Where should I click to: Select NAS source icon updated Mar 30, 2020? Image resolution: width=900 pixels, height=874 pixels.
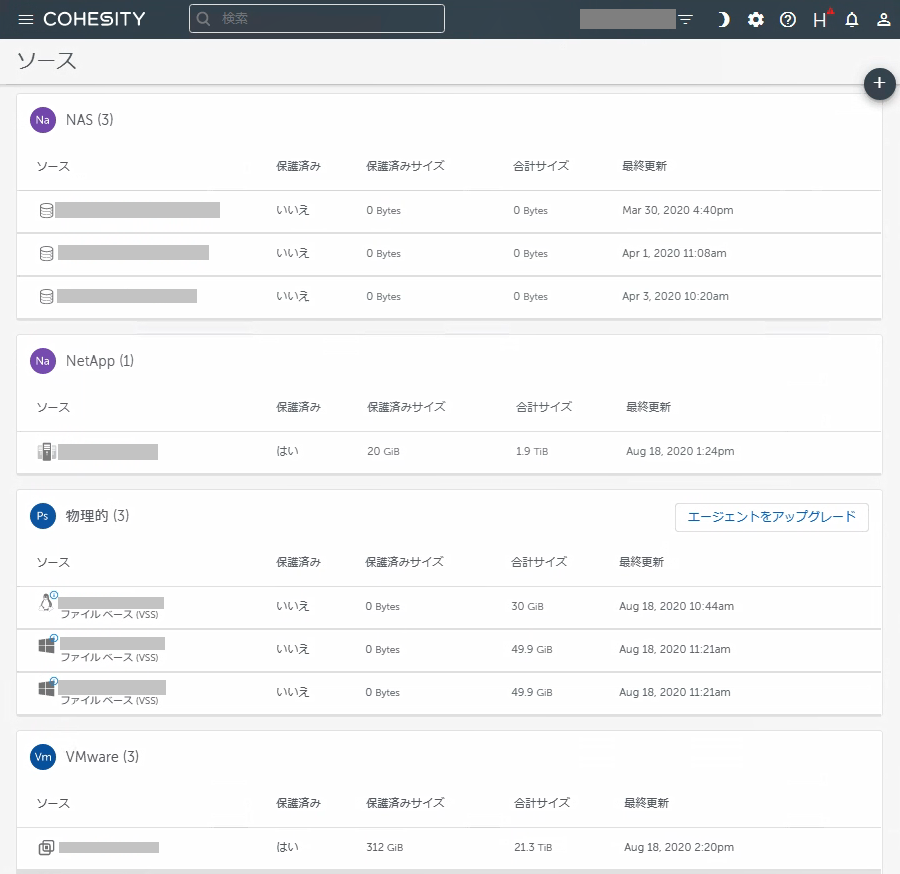tap(46, 211)
